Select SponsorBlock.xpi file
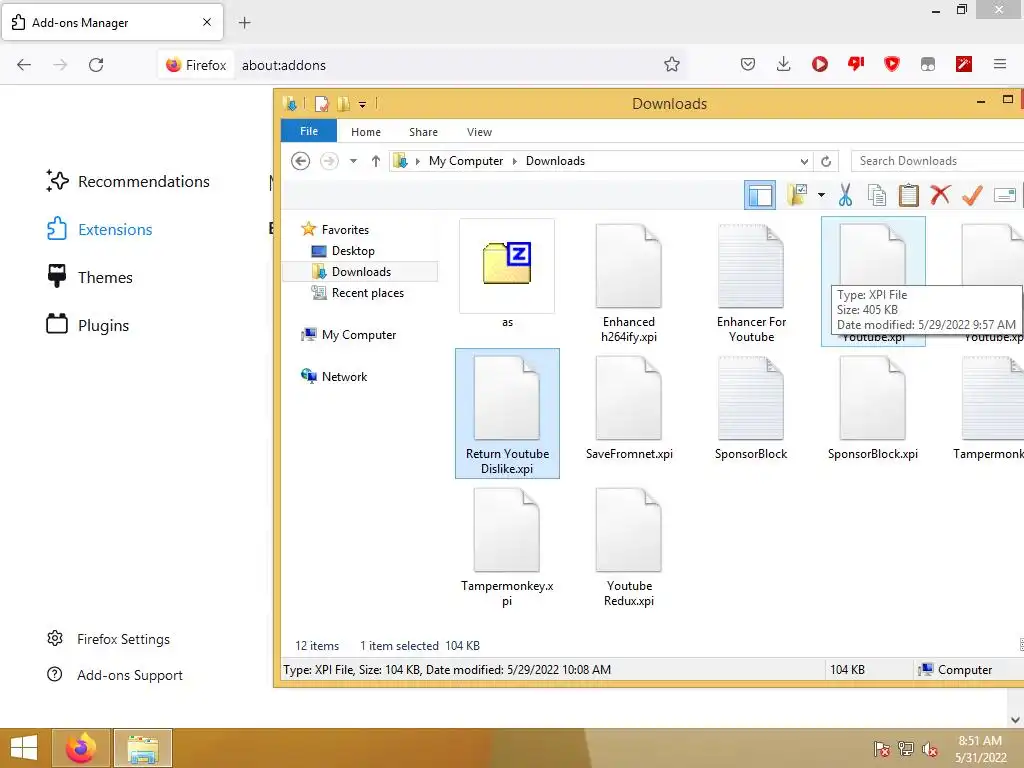The image size is (1024, 768). (x=872, y=408)
